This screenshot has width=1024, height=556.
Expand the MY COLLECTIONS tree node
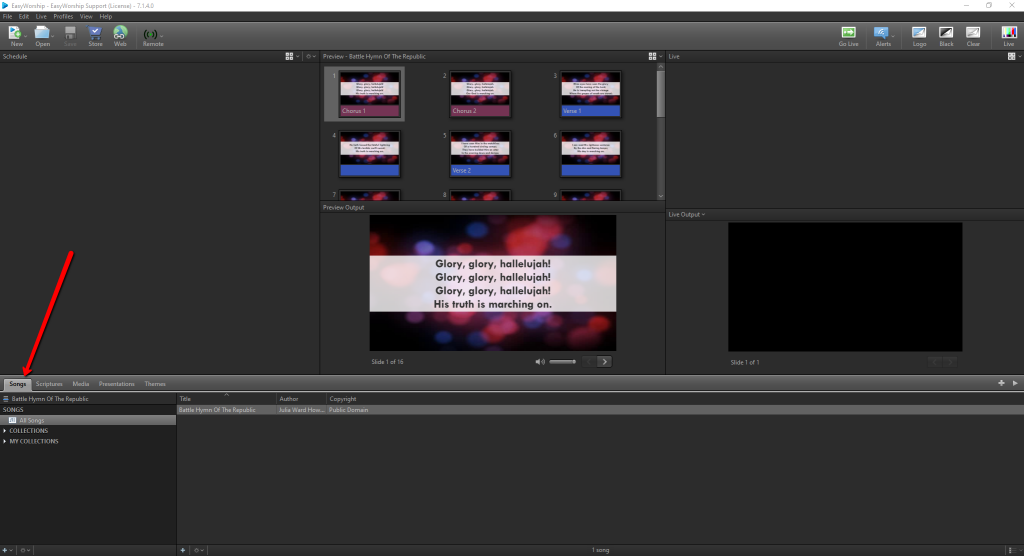(x=5, y=441)
